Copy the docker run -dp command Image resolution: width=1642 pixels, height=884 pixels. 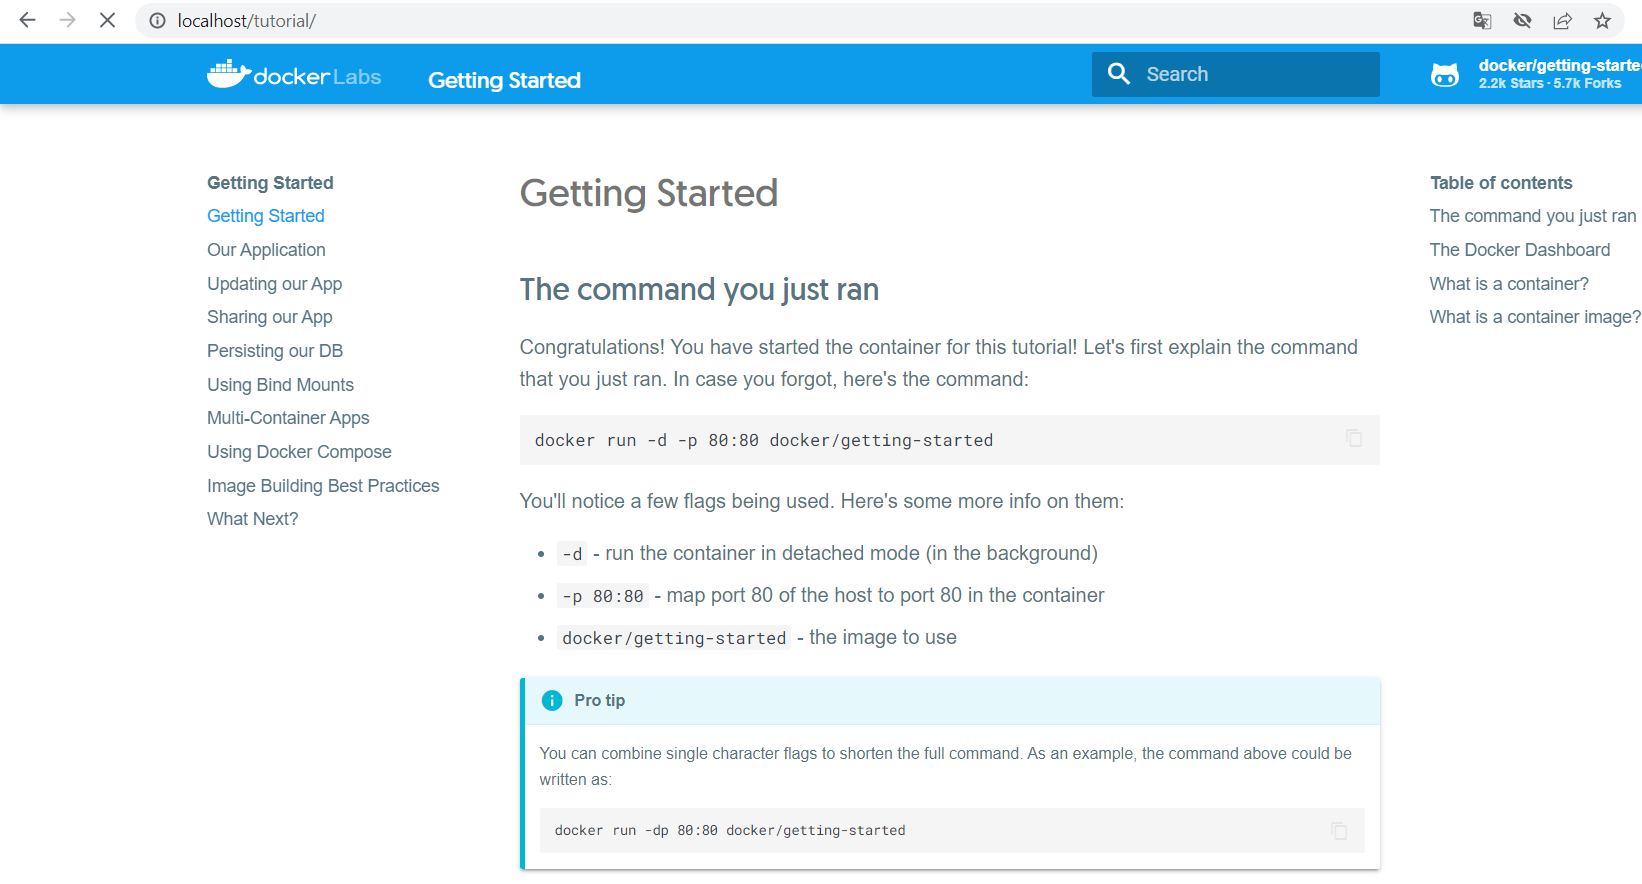[x=1339, y=830]
